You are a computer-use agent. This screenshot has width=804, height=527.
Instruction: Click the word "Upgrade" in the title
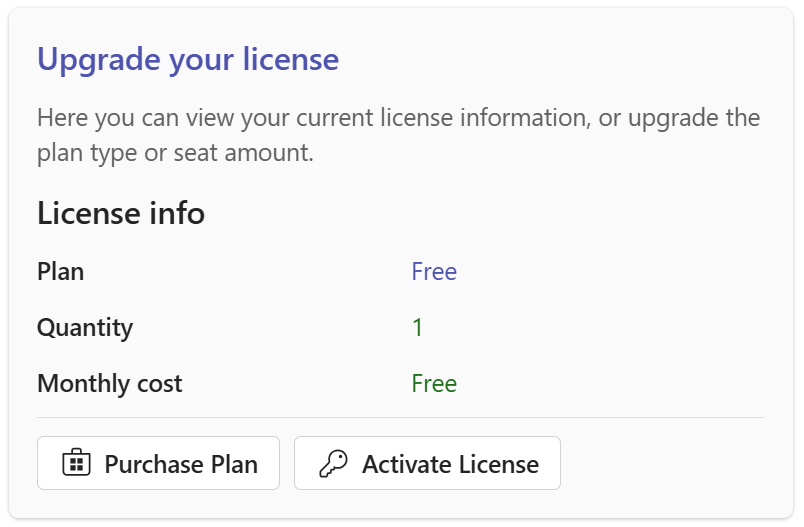[98, 60]
